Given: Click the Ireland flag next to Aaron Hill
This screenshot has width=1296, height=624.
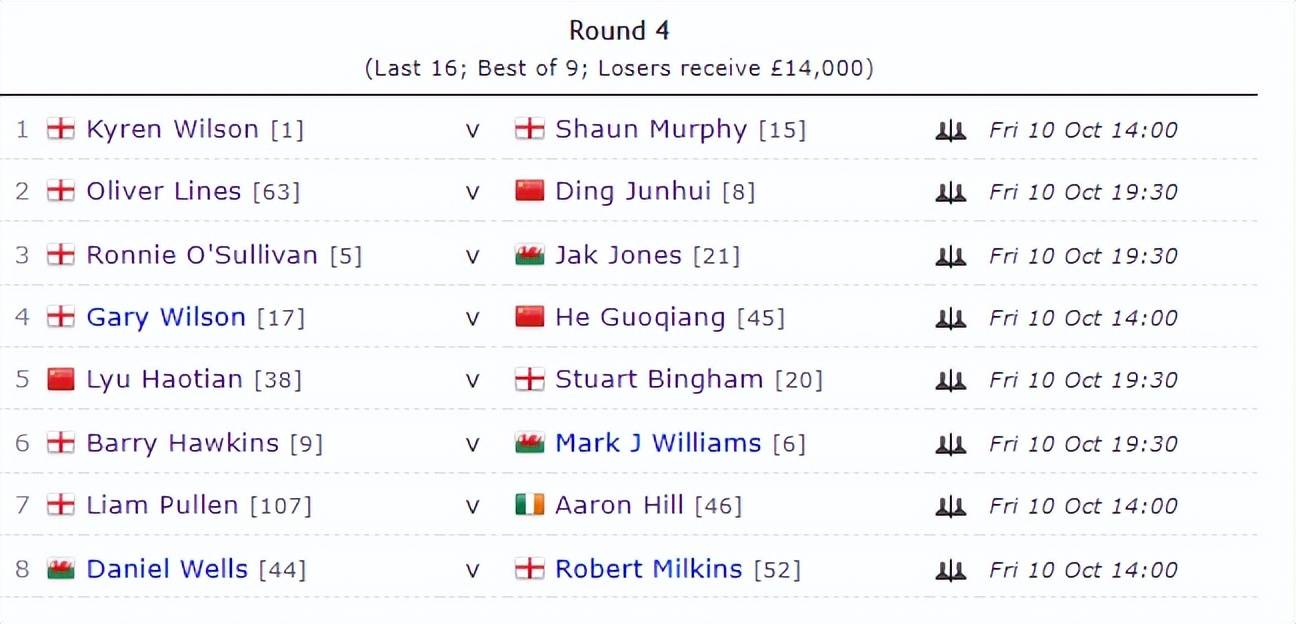Looking at the screenshot, I should tap(530, 506).
